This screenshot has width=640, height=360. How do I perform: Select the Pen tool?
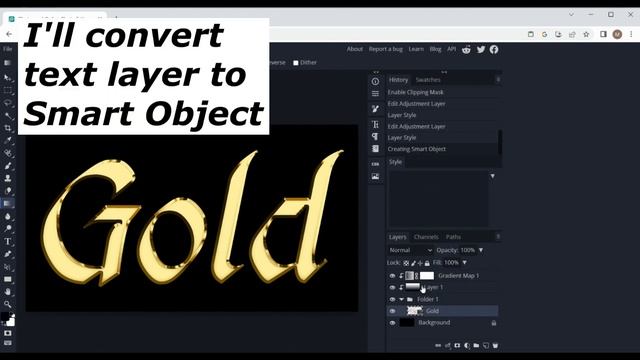[x=7, y=254]
